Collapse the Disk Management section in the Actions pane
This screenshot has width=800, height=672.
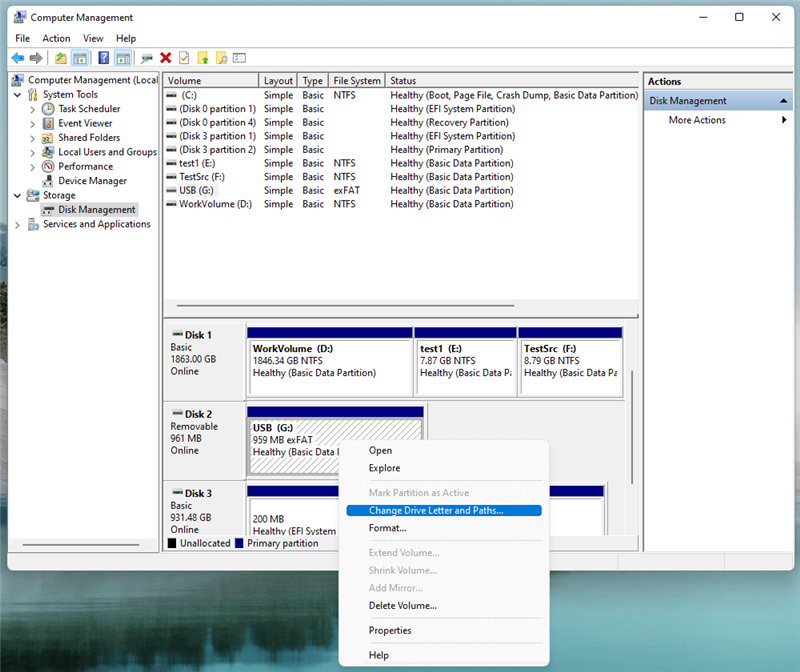783,100
